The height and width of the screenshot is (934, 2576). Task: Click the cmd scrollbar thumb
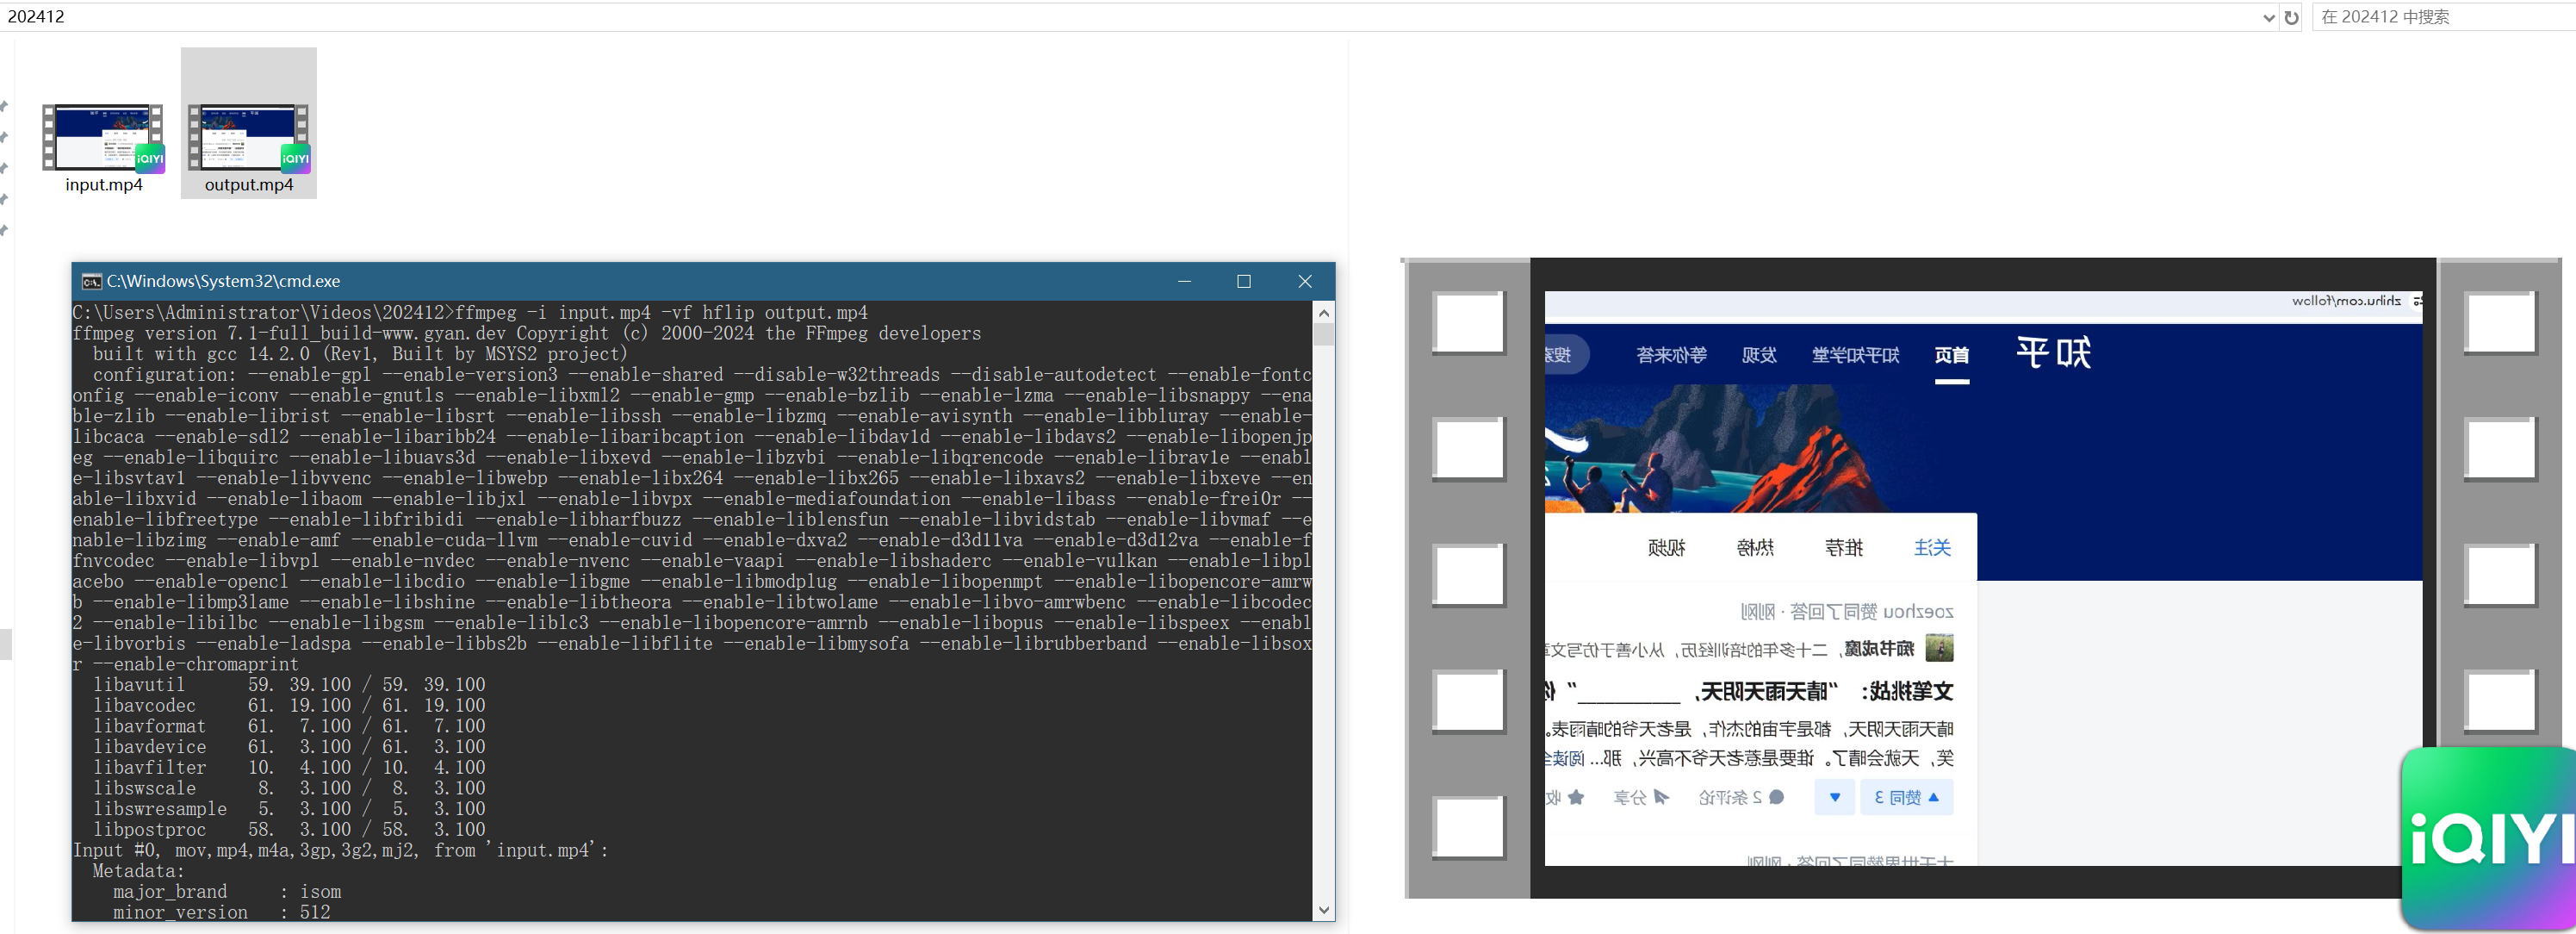click(1324, 334)
